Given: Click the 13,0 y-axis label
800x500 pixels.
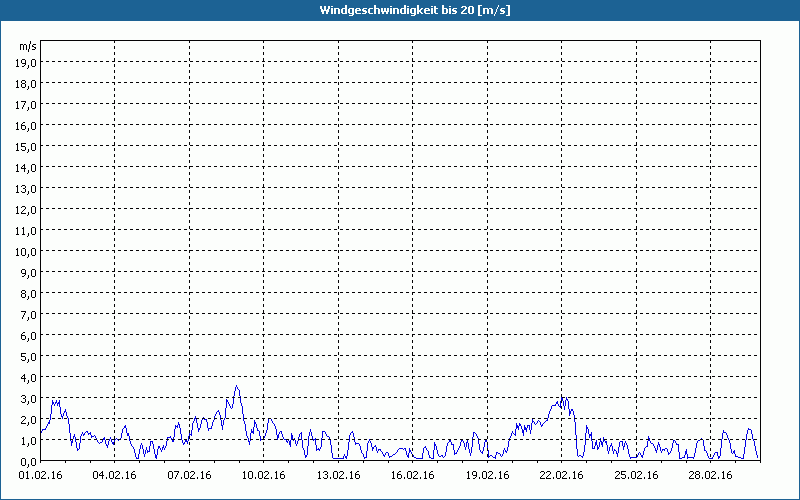Looking at the screenshot, I should pyautogui.click(x=26, y=189).
